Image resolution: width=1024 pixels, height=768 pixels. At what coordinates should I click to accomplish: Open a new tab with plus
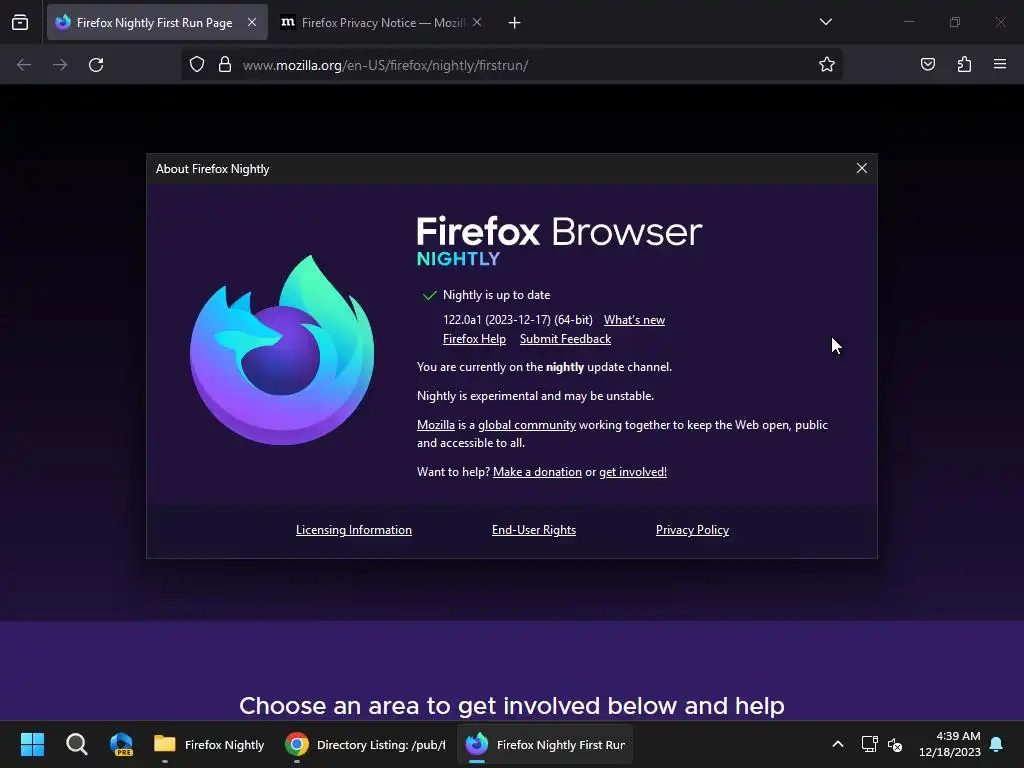pyautogui.click(x=515, y=23)
